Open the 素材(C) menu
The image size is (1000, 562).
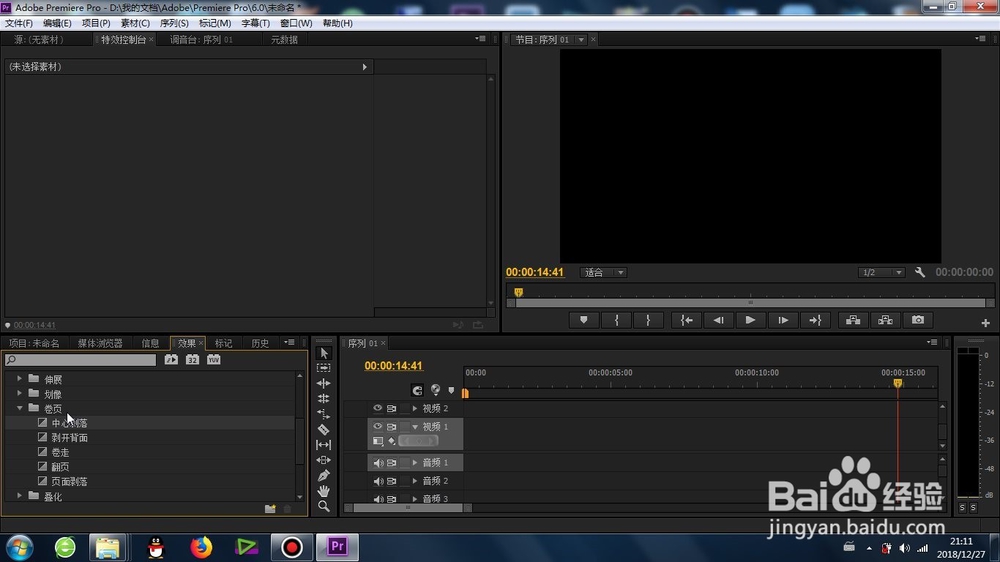[x=135, y=23]
